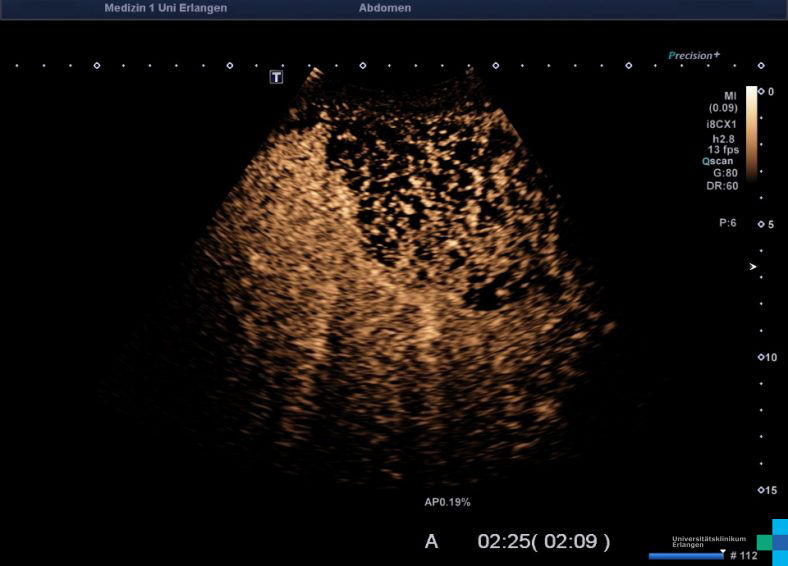Click the 0 cm depth scale diamond
This screenshot has height=566, width=788.
coord(761,91)
